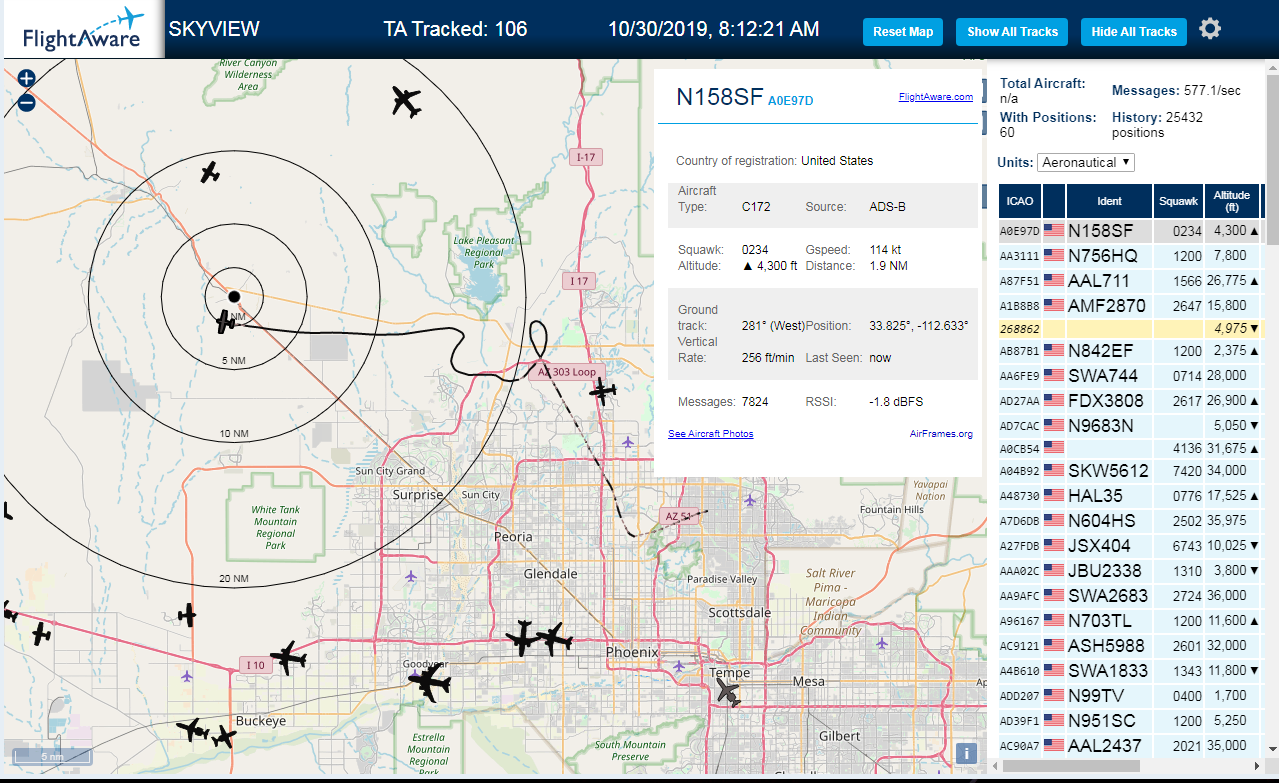Zoom out the map with minus button
The image size is (1279, 783).
26,102
